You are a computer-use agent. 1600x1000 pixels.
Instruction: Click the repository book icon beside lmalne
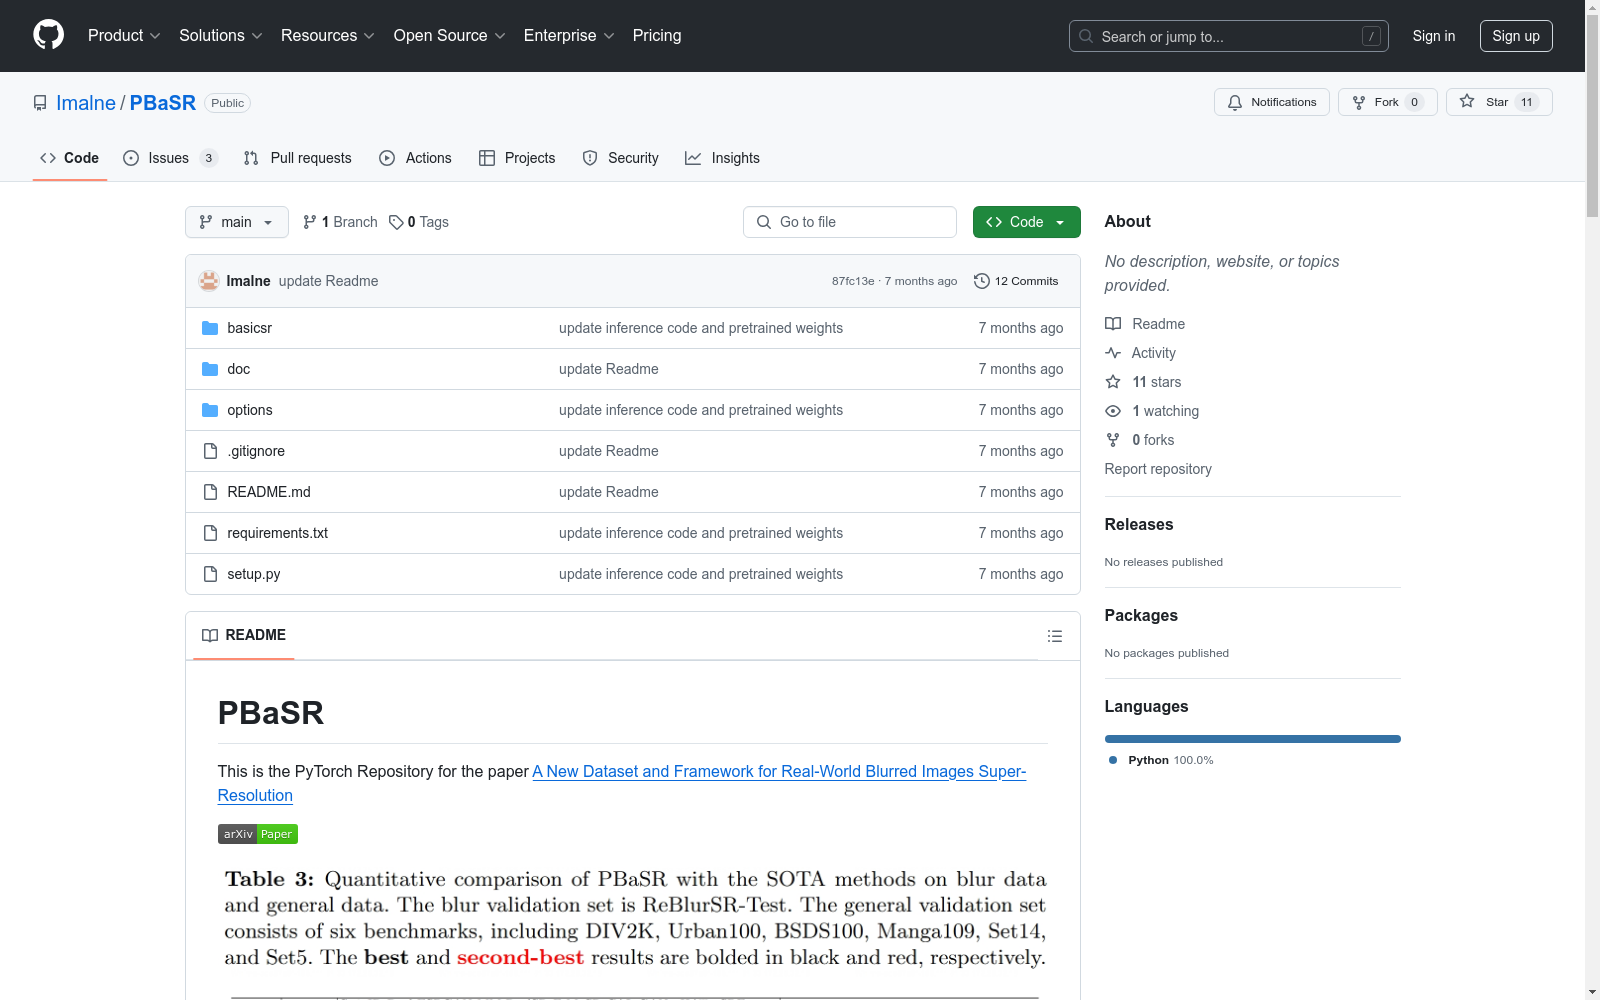click(x=40, y=103)
